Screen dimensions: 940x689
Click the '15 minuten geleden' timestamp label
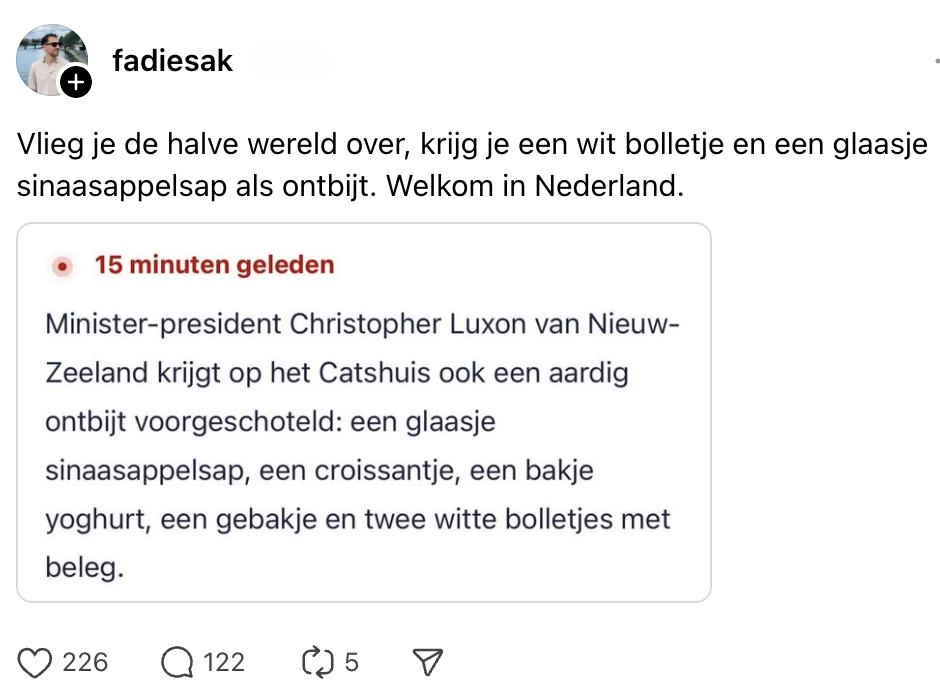214,266
